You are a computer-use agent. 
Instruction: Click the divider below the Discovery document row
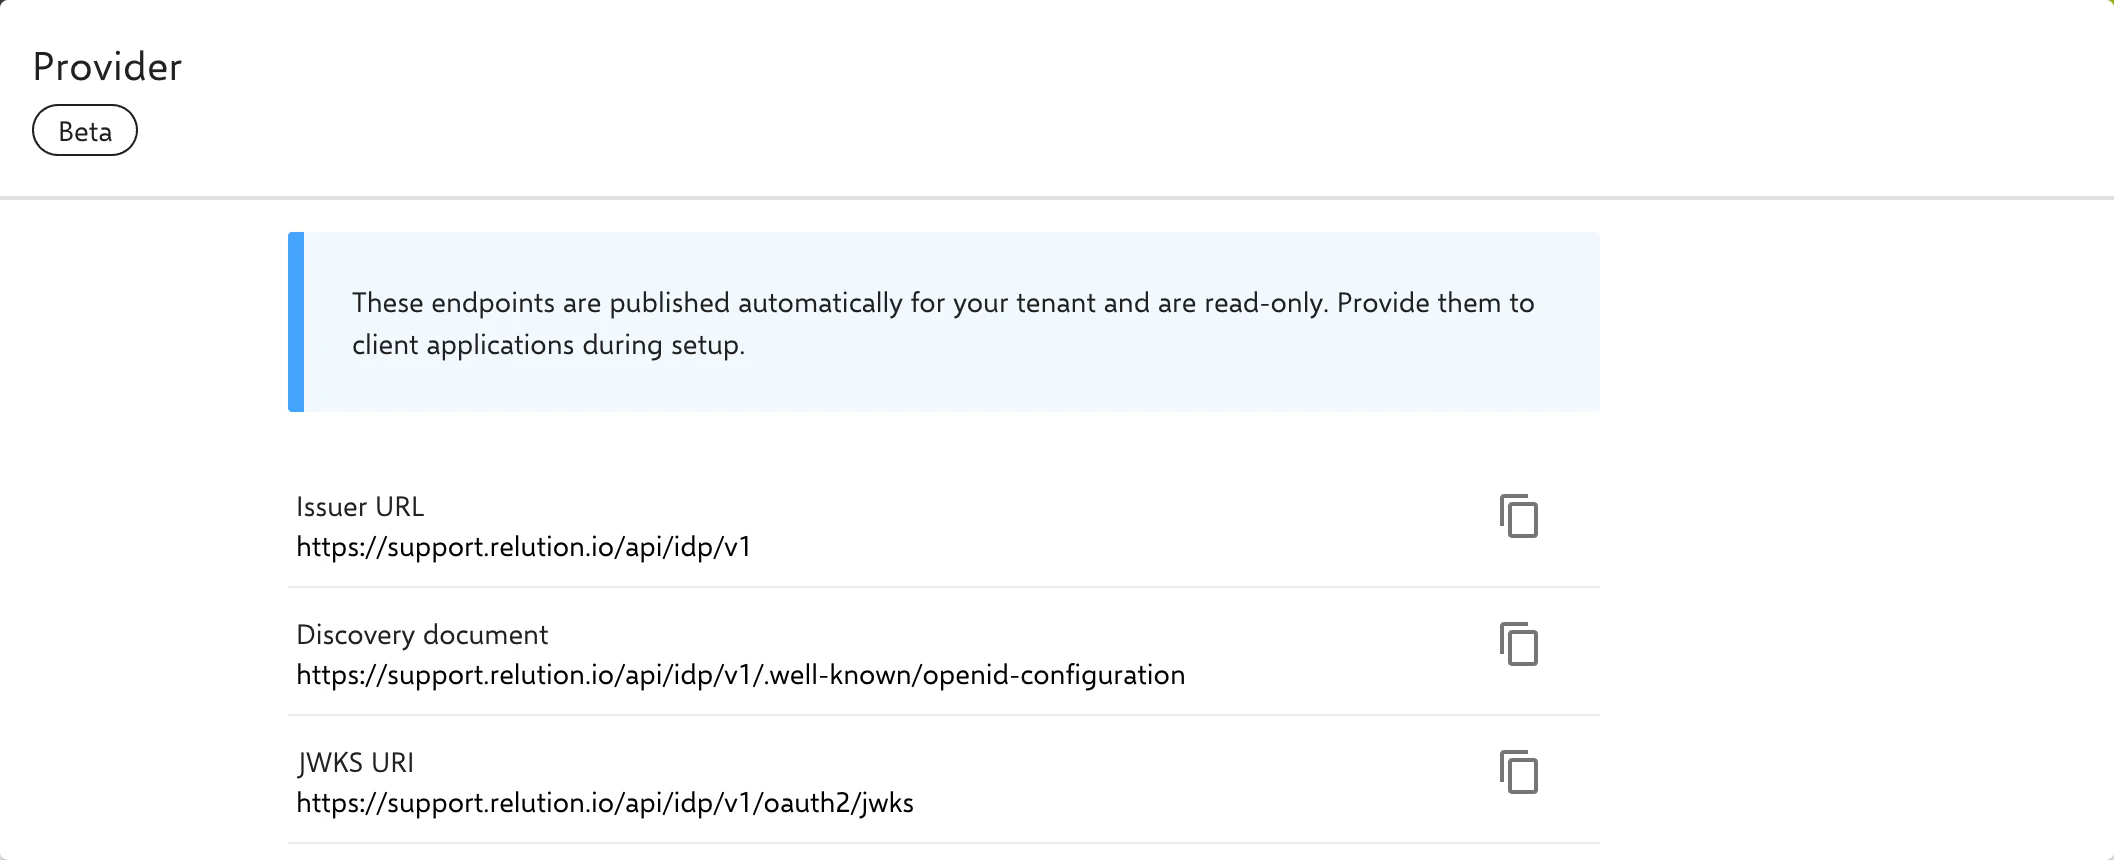pyautogui.click(x=944, y=715)
